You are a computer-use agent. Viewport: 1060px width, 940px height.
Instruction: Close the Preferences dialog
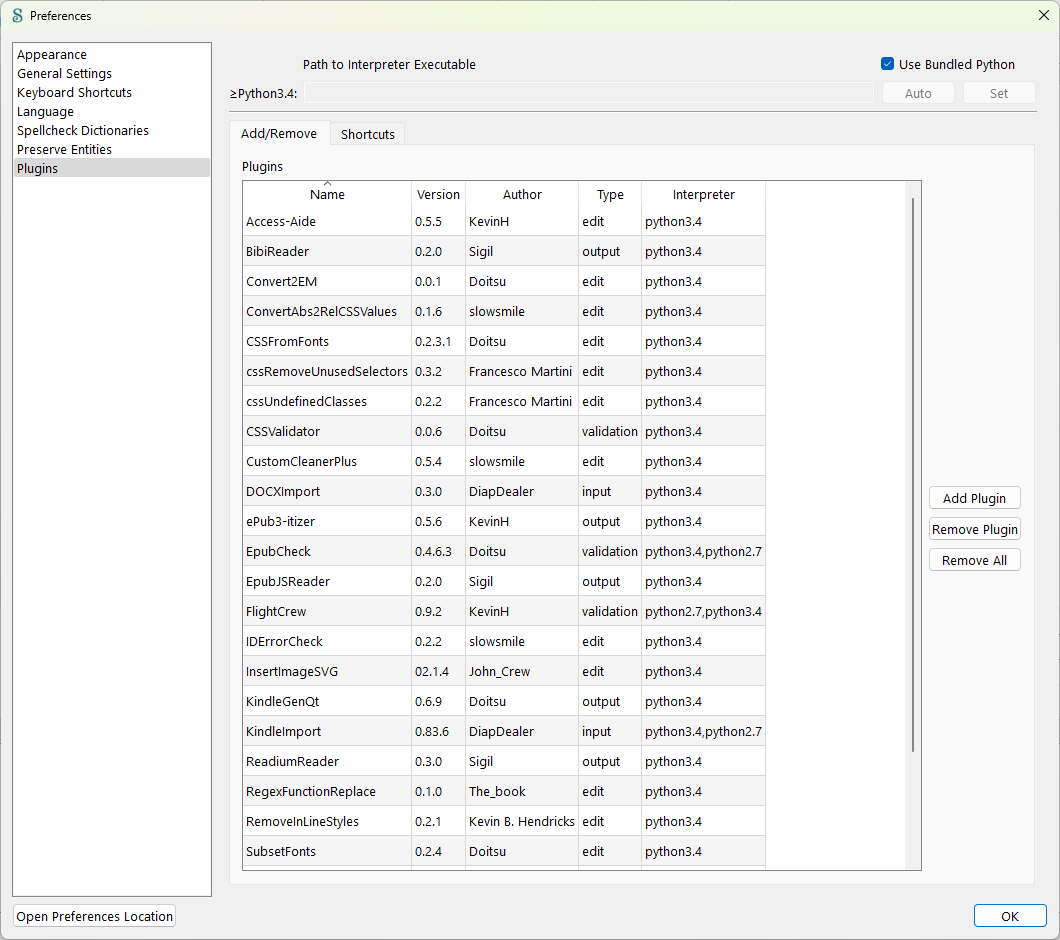click(x=1044, y=15)
